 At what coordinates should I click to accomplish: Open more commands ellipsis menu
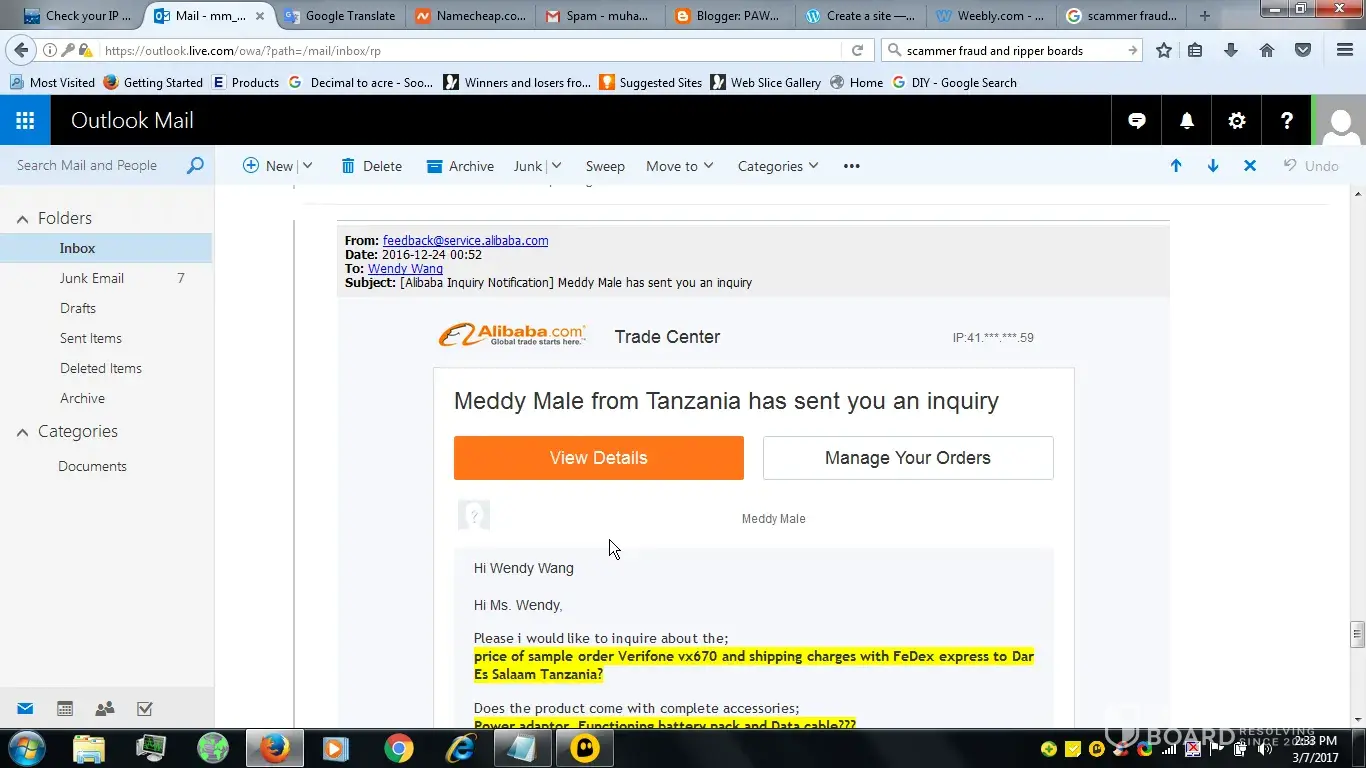tap(852, 166)
